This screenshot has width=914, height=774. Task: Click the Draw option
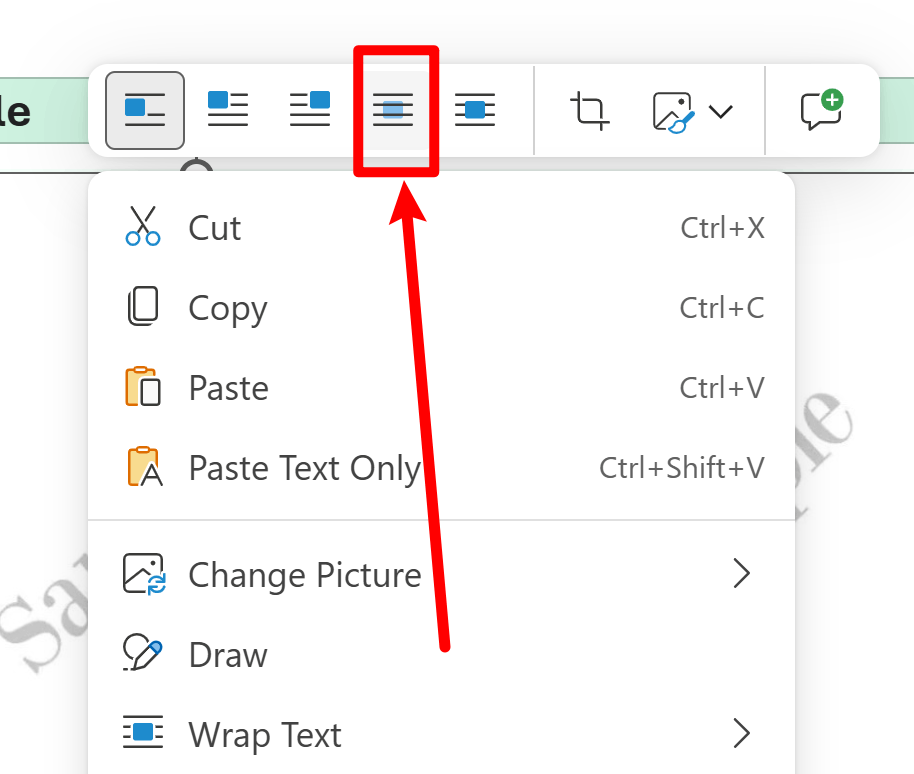(x=228, y=655)
